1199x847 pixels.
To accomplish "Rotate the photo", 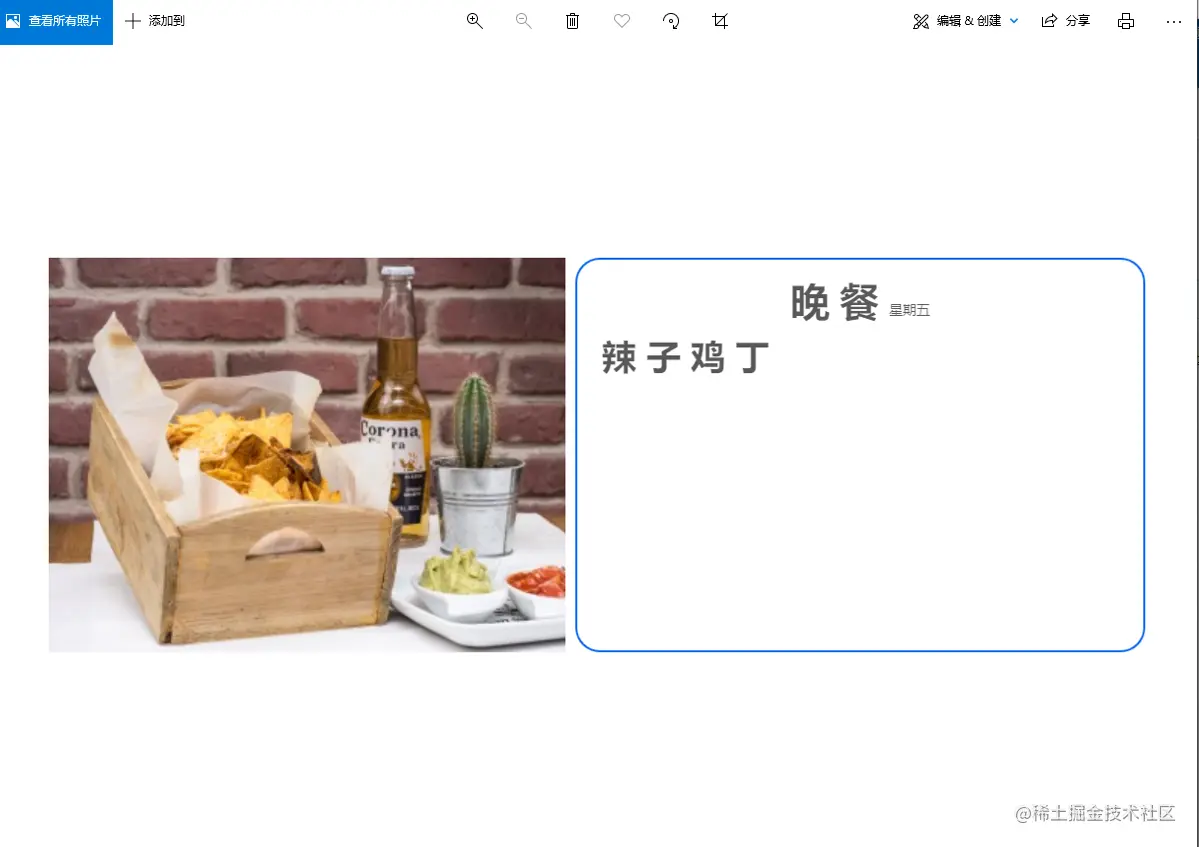I will click(671, 21).
